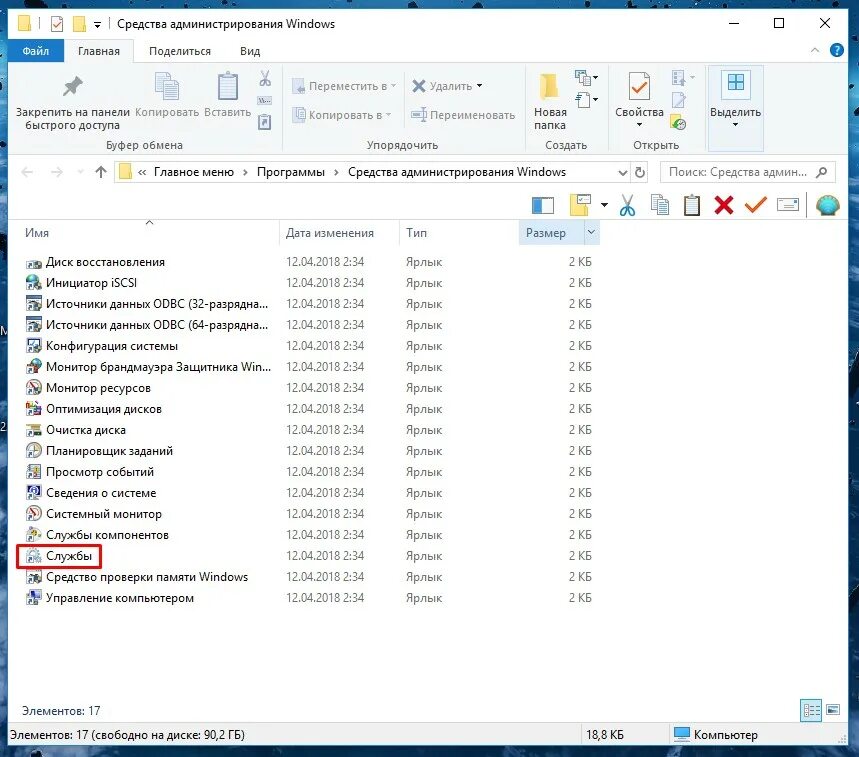Viewport: 859px width, 757px height.
Task: Click the ribbon scissors Cut icon
Action: click(x=265, y=78)
